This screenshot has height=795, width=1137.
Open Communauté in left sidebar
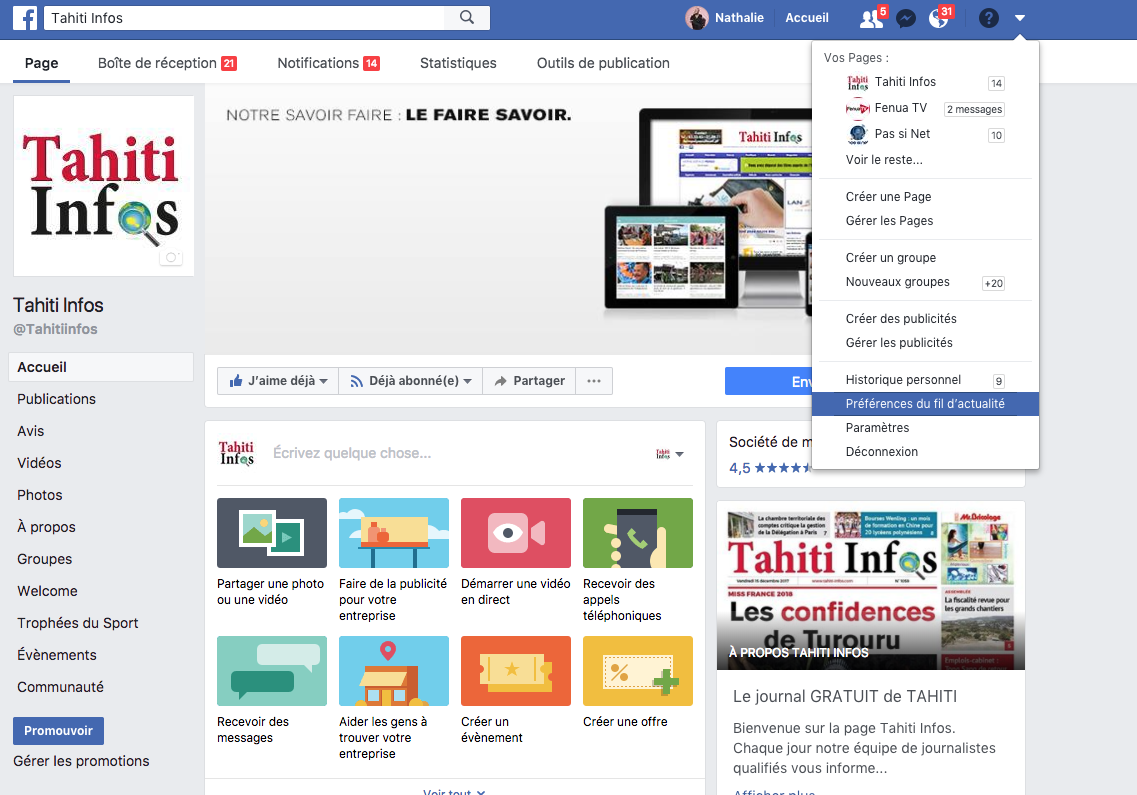60,686
